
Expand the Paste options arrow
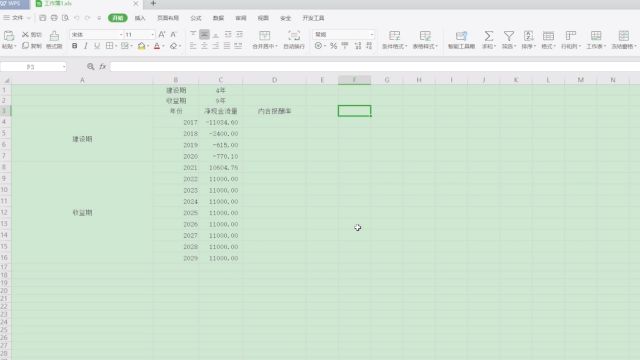pos(15,46)
